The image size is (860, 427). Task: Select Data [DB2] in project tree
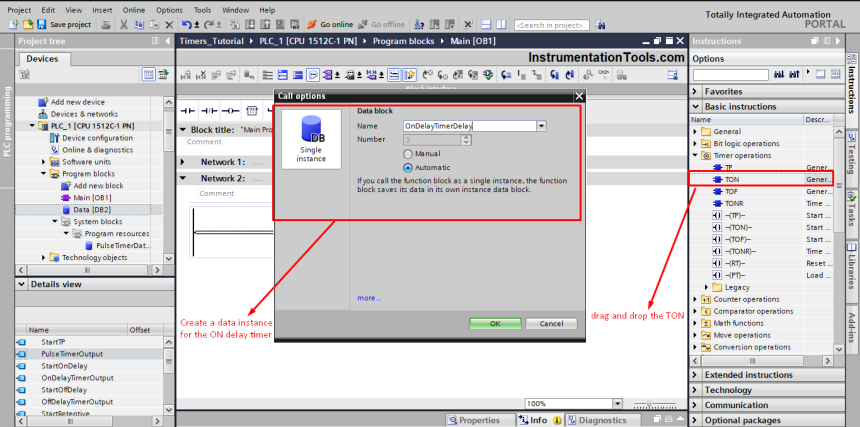pyautogui.click(x=94, y=210)
